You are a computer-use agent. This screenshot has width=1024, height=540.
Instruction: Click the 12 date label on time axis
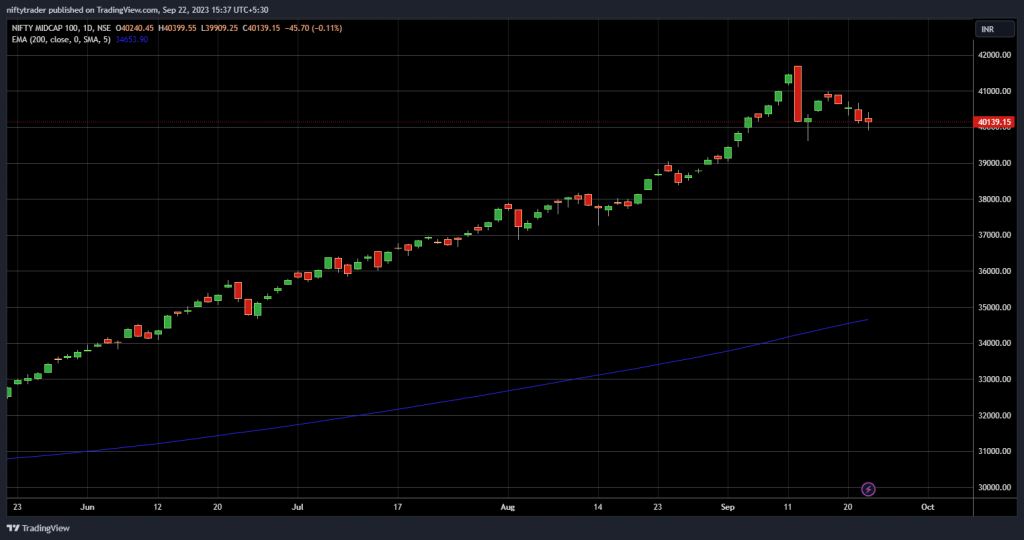click(157, 507)
